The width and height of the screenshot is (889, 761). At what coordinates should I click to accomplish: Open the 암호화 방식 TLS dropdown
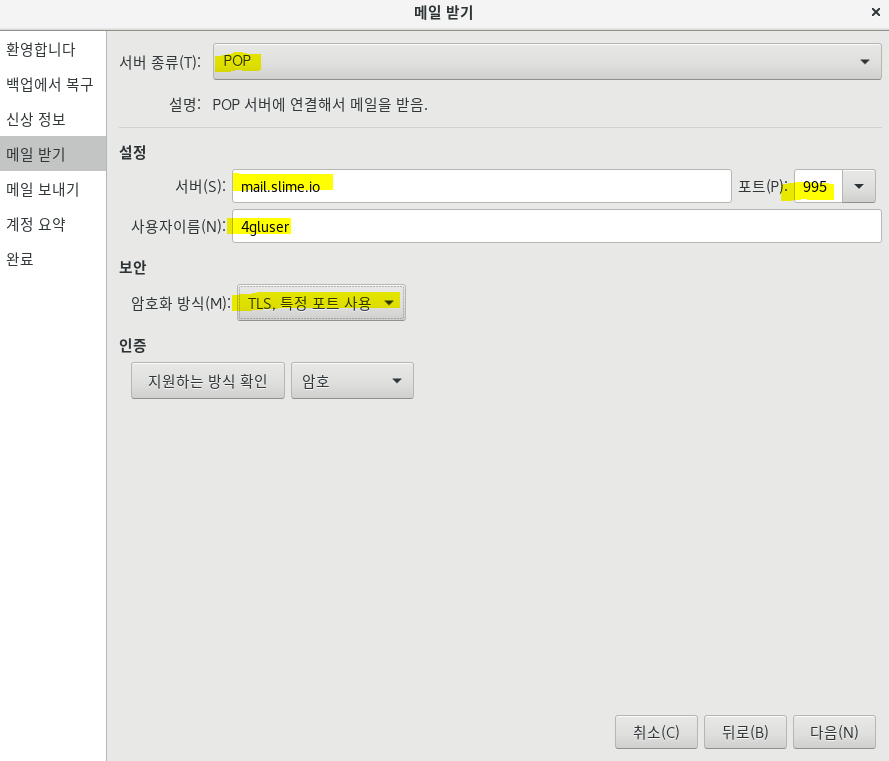(x=321, y=303)
